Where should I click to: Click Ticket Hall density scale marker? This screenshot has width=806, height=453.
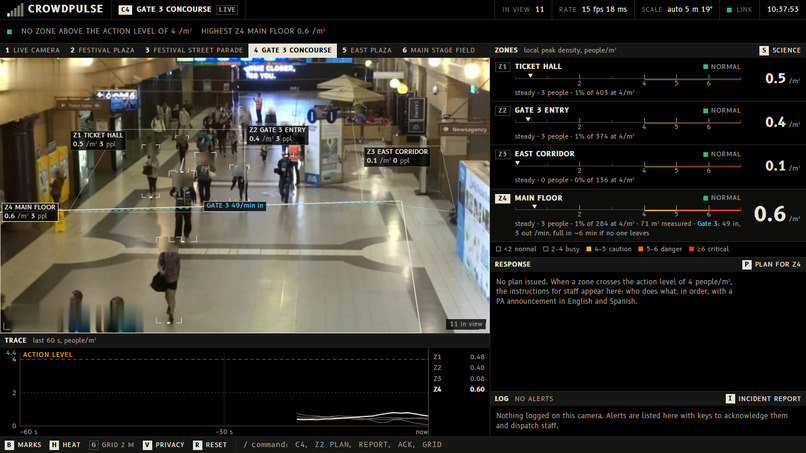click(x=530, y=76)
